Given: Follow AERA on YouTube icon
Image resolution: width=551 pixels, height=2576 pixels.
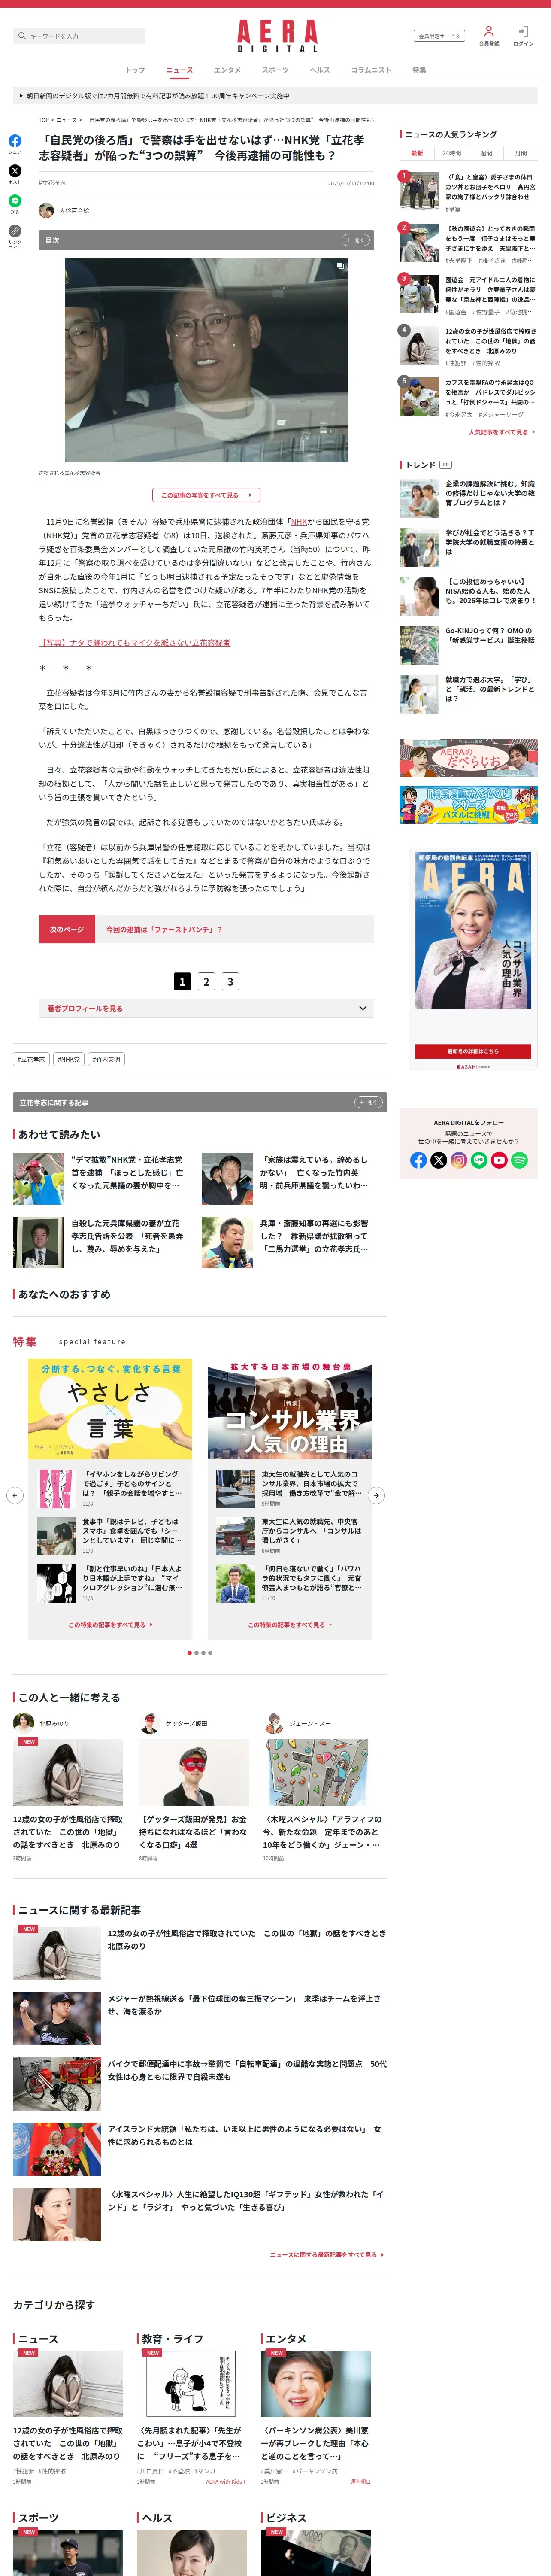Looking at the screenshot, I should [499, 1160].
